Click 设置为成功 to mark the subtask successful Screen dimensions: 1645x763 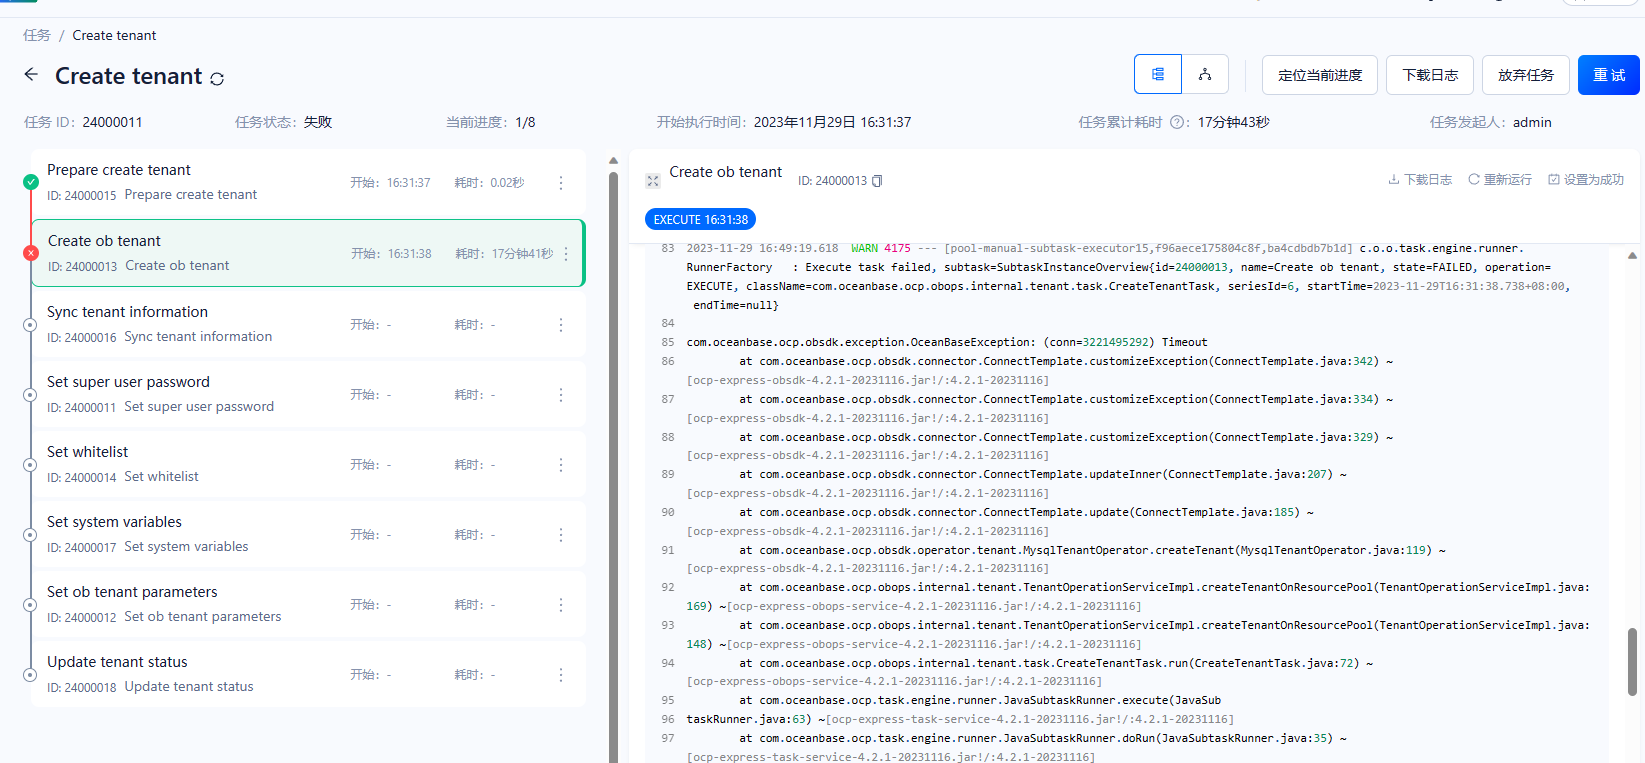[1586, 180]
